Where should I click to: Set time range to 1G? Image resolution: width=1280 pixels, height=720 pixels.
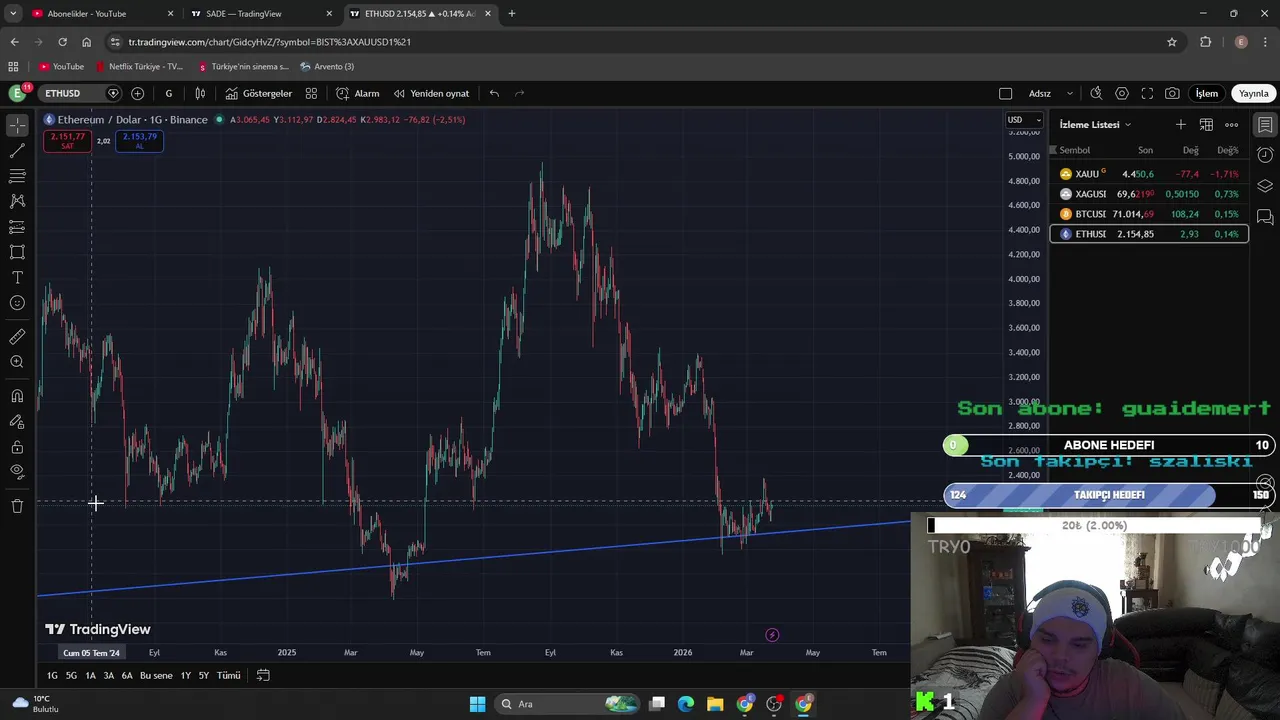click(x=52, y=676)
